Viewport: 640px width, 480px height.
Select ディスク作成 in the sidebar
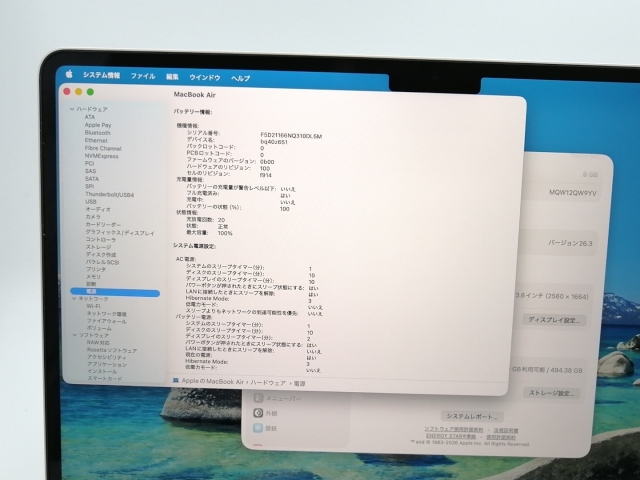[101, 254]
